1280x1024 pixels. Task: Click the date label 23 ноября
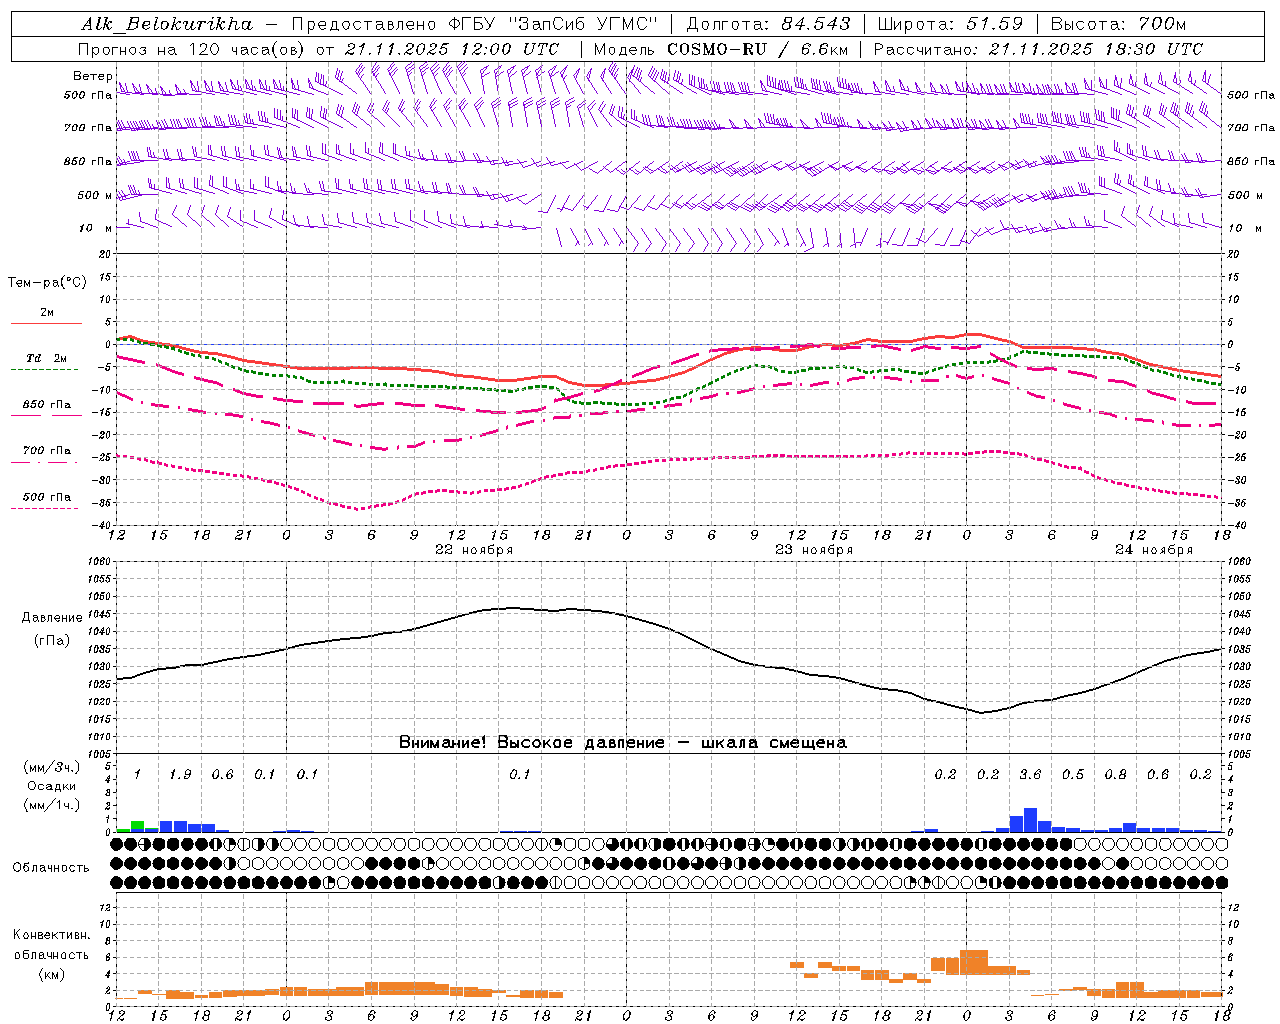point(814,550)
